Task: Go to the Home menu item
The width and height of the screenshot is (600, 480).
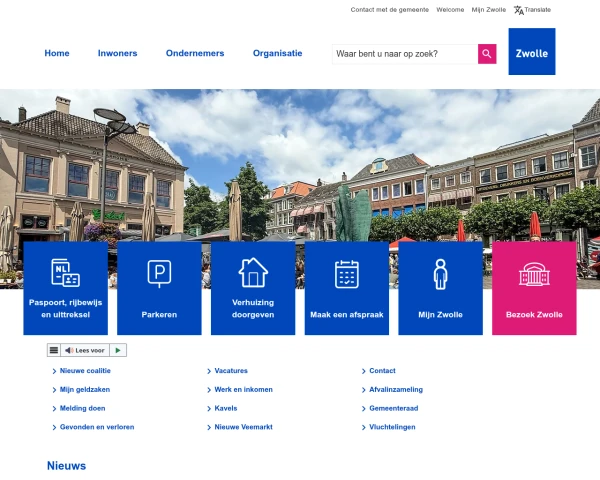Action: pyautogui.click(x=57, y=53)
